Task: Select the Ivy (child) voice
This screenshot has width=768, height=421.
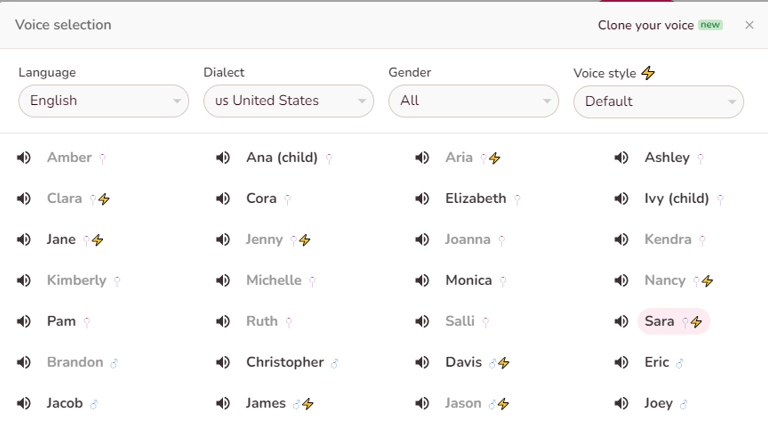Action: pyautogui.click(x=677, y=199)
